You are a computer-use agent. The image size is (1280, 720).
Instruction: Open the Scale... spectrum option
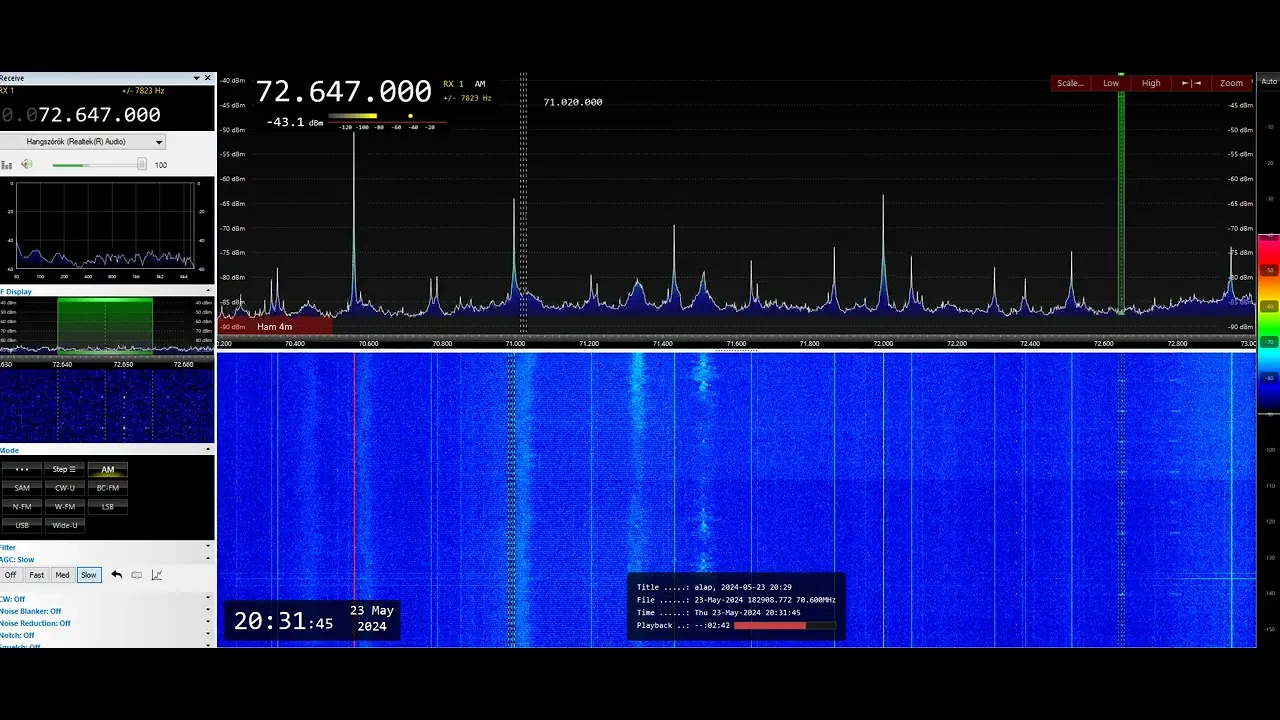tap(1070, 83)
